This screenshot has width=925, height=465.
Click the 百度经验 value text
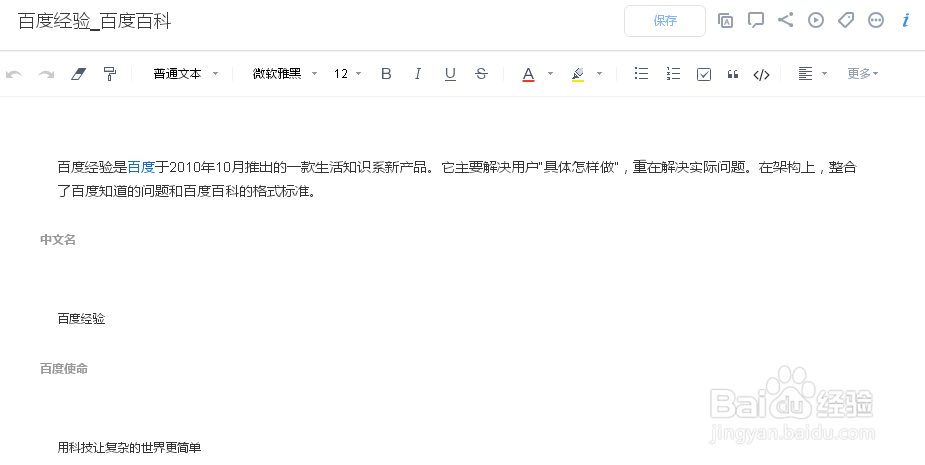81,319
